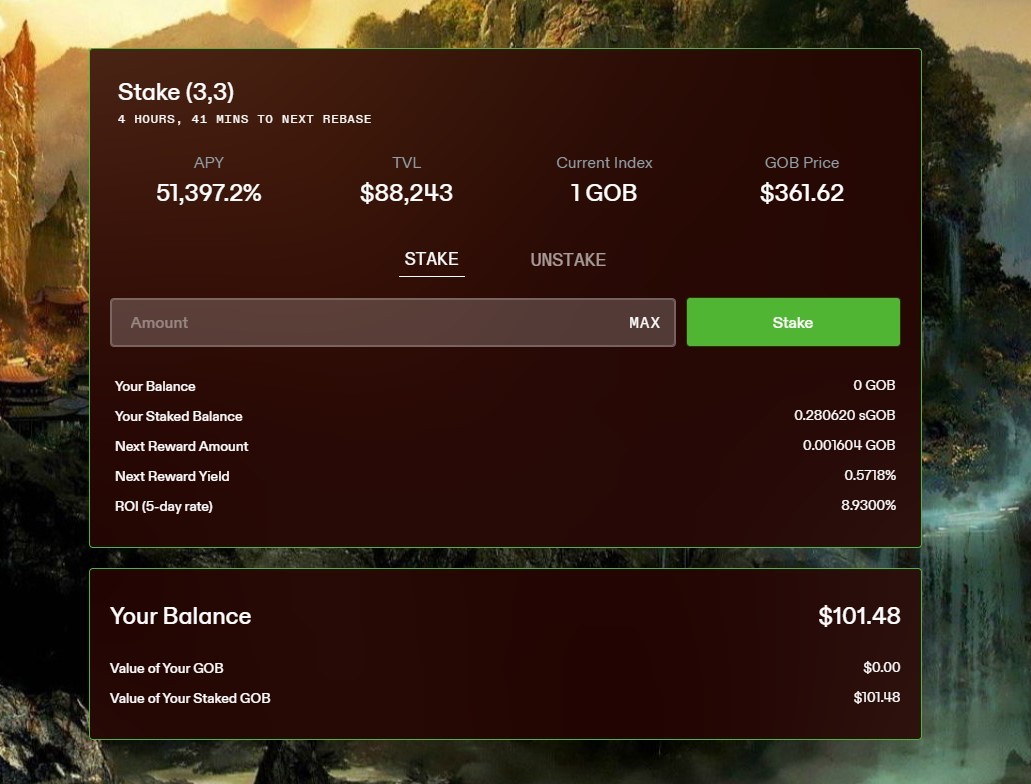Viewport: 1031px width, 784px height.
Task: Switch to the UNSTAKE tab
Action: pyautogui.click(x=568, y=260)
